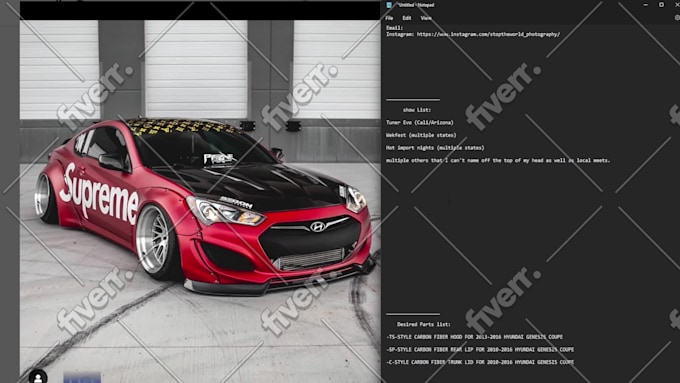
Task: Maximize the Notepad window
Action: coord(661,5)
